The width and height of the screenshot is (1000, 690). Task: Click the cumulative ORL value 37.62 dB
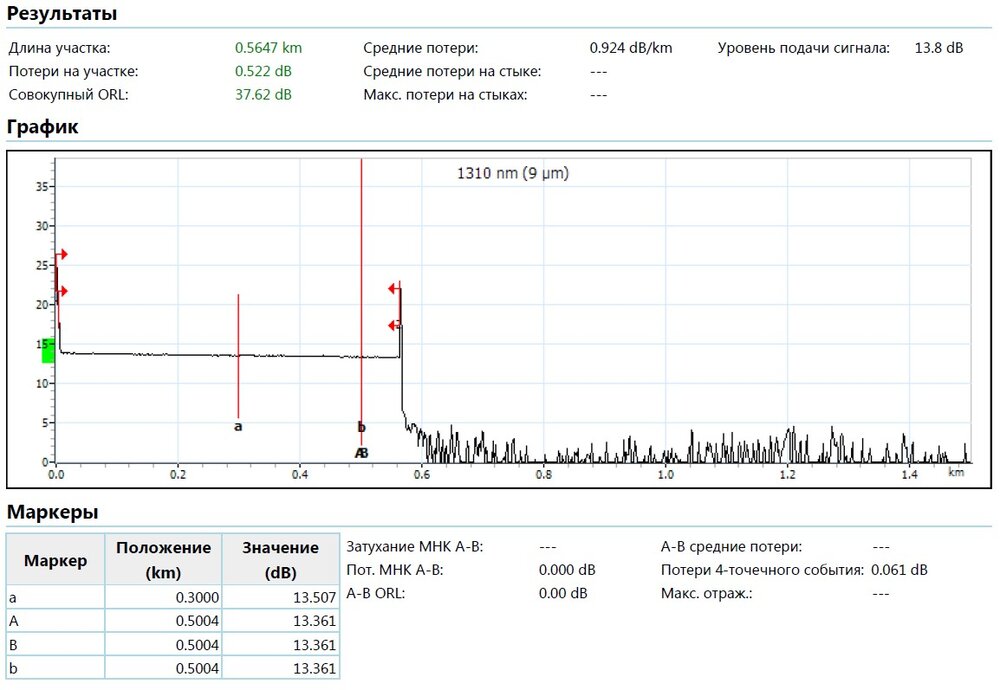(263, 95)
